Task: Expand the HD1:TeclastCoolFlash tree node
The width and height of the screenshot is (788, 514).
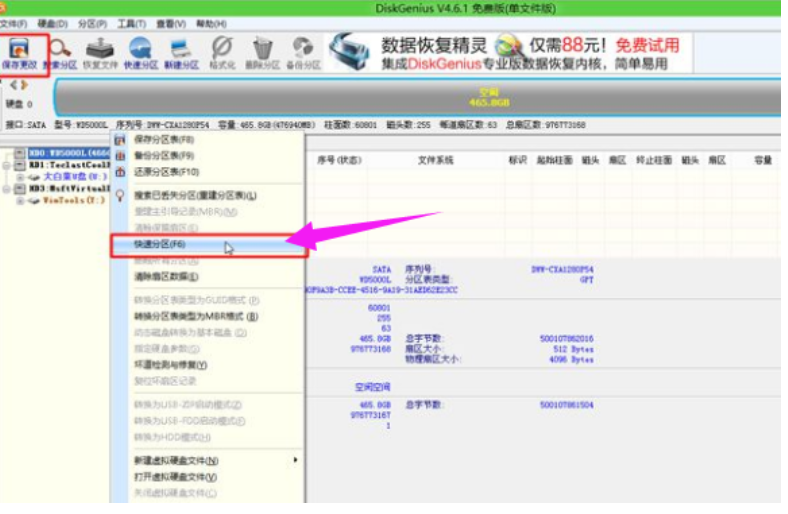Action: (x=7, y=165)
